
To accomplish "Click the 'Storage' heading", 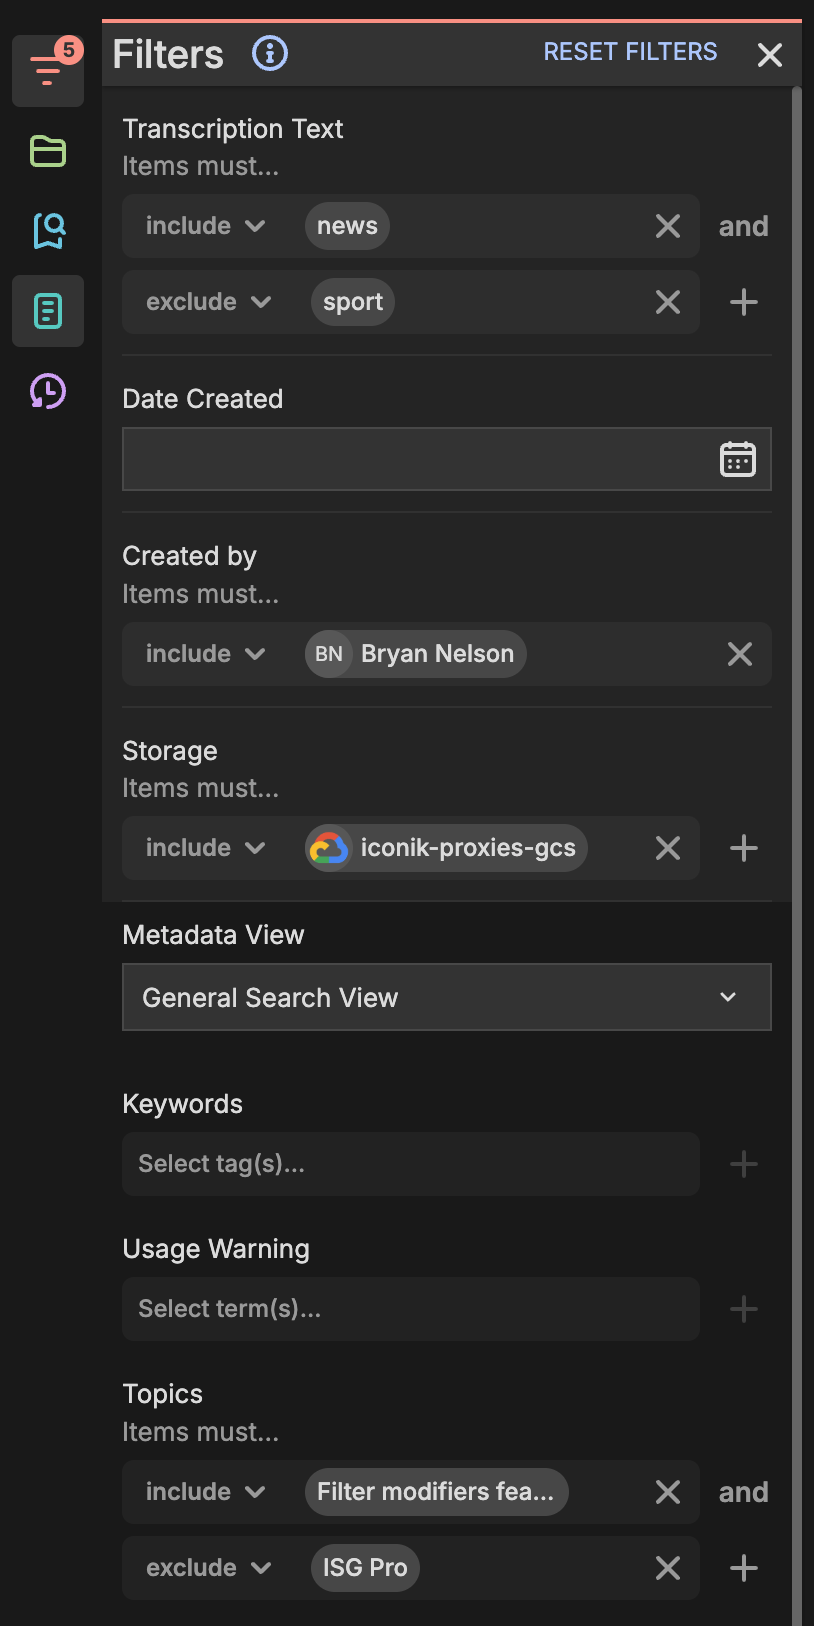I will point(170,751).
